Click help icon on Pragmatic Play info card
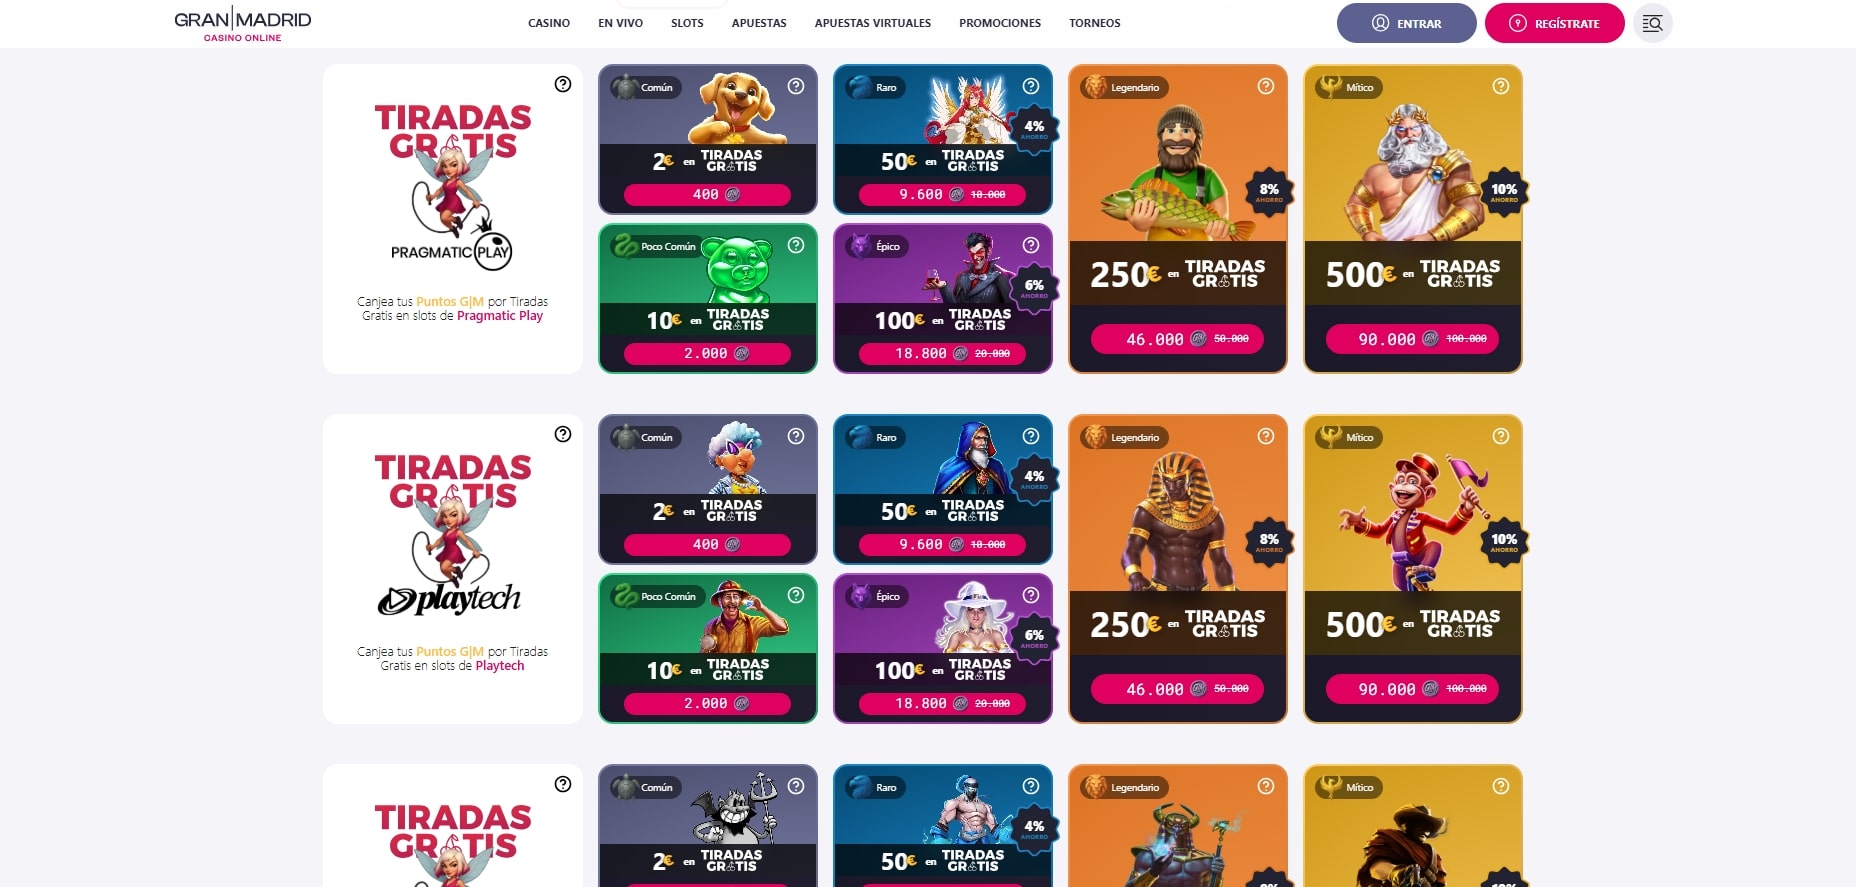 563,84
